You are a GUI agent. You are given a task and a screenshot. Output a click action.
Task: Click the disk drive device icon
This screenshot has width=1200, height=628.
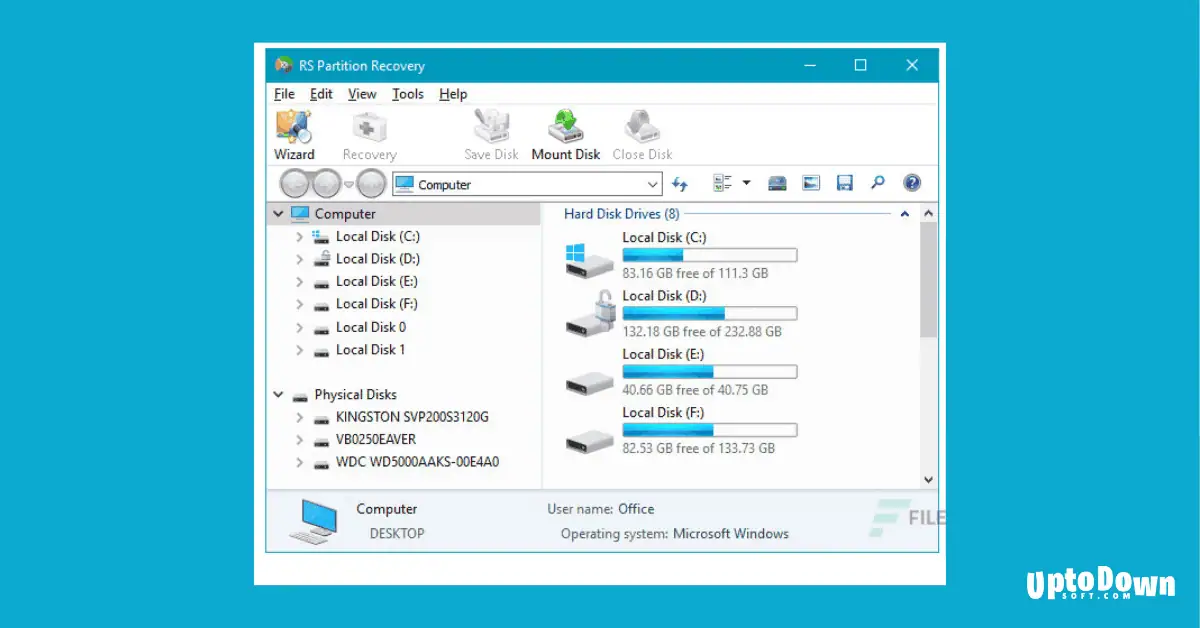[777, 183]
